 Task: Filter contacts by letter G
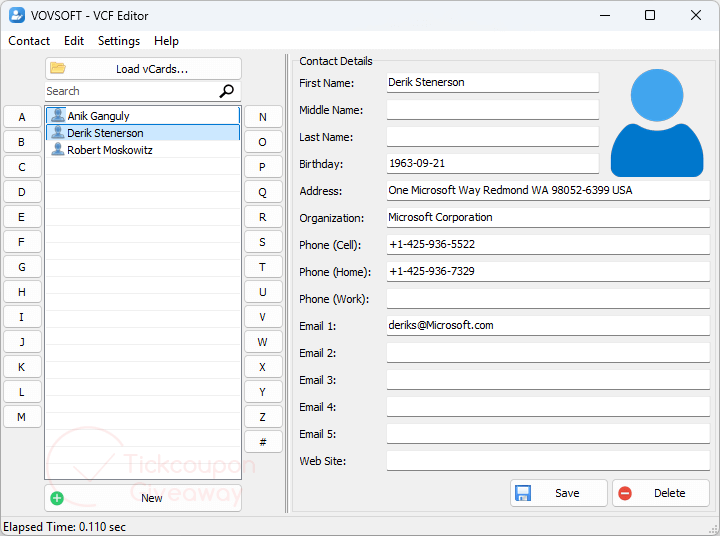click(22, 267)
